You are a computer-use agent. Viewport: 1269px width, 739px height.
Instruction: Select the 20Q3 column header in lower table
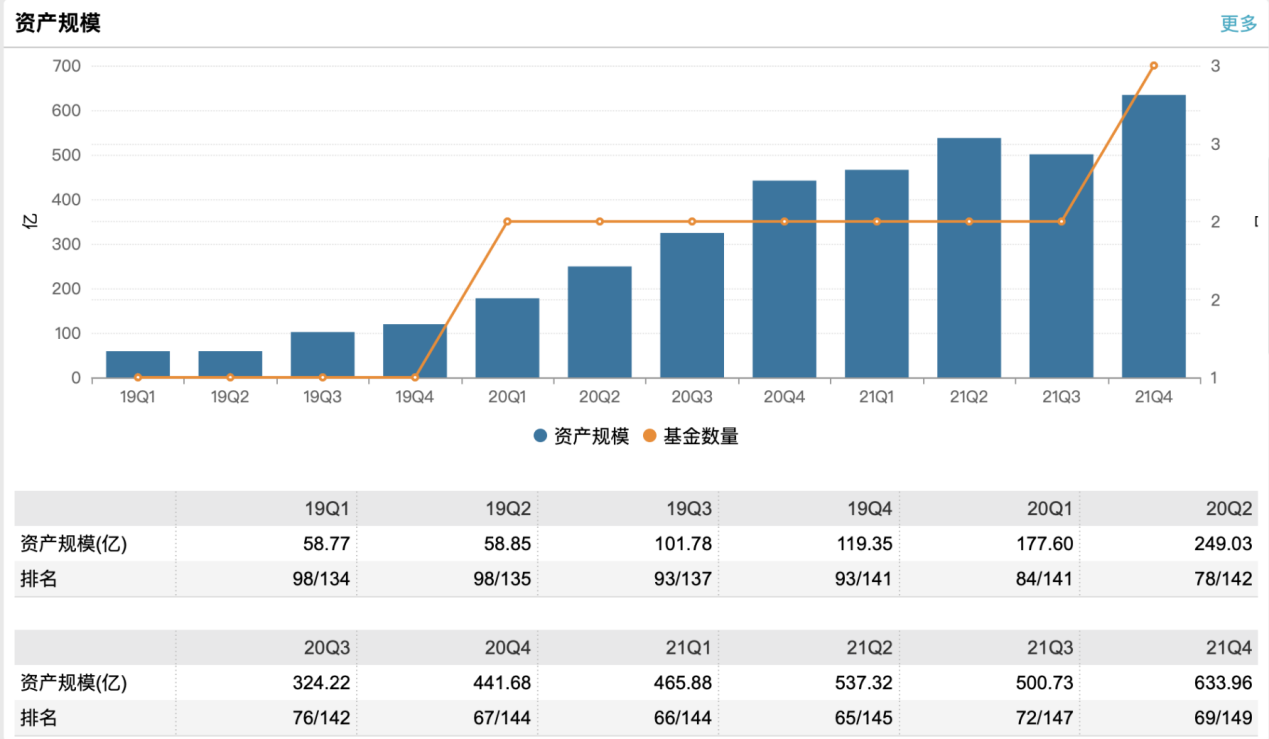(x=327, y=648)
